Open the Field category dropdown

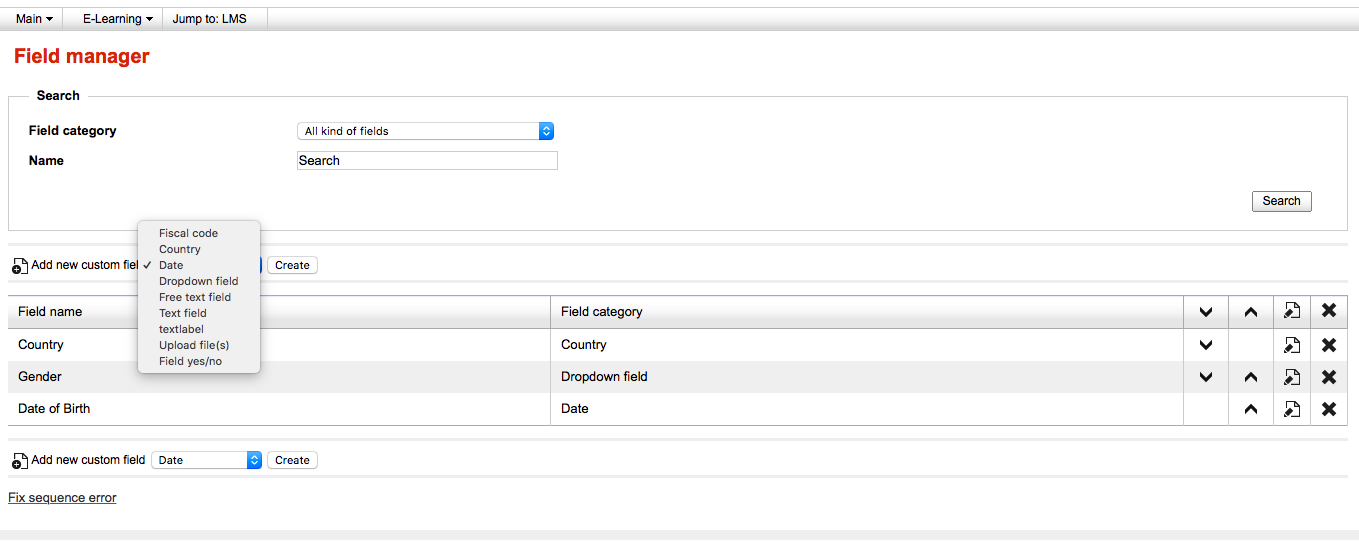pos(425,131)
